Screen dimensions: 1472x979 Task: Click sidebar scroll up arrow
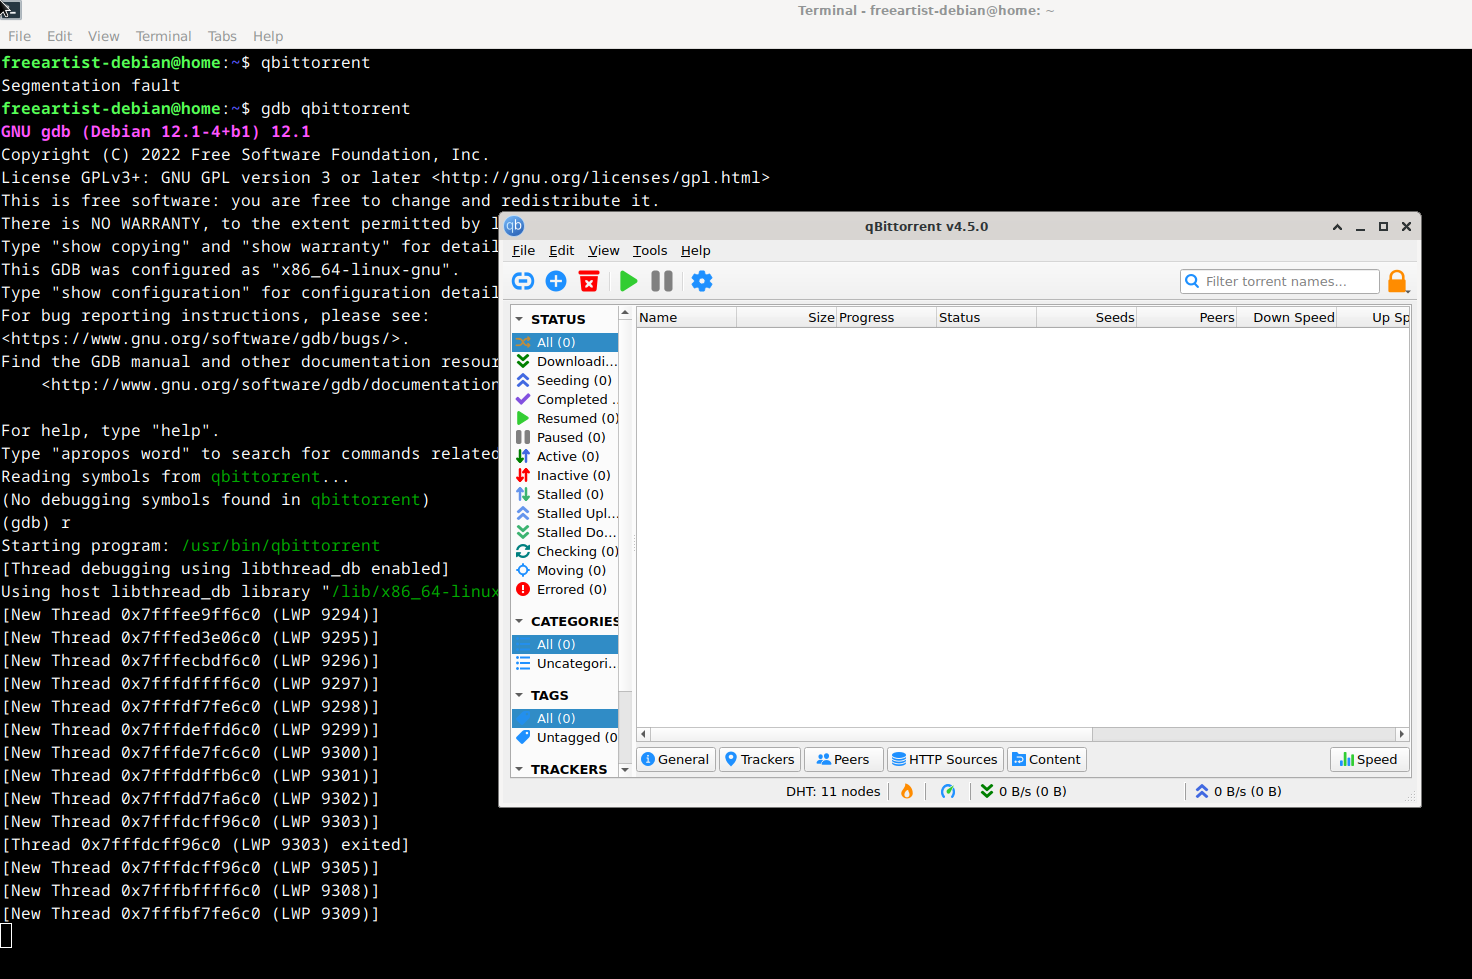(x=625, y=313)
